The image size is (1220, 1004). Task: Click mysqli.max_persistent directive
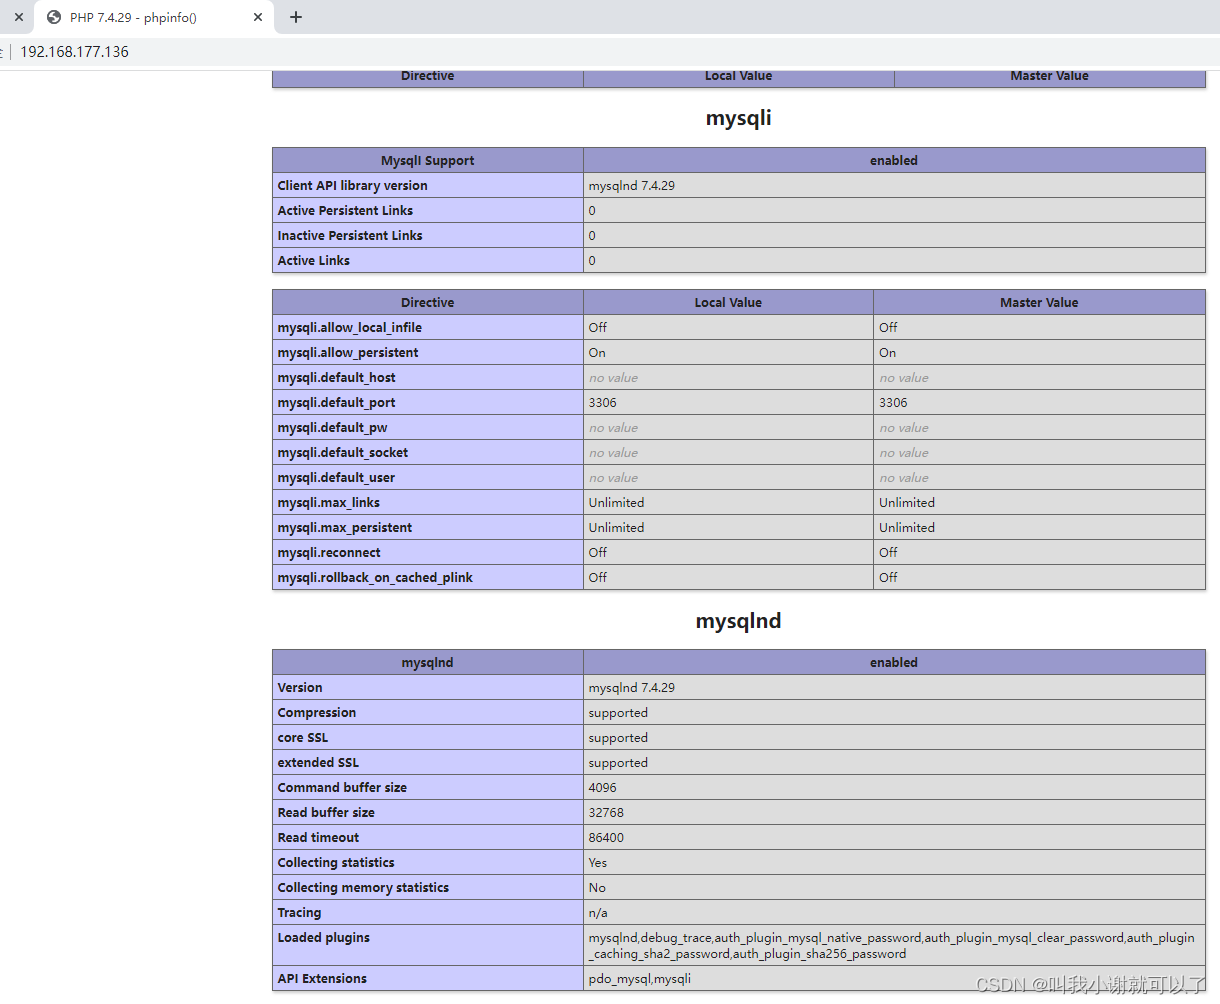click(x=345, y=528)
